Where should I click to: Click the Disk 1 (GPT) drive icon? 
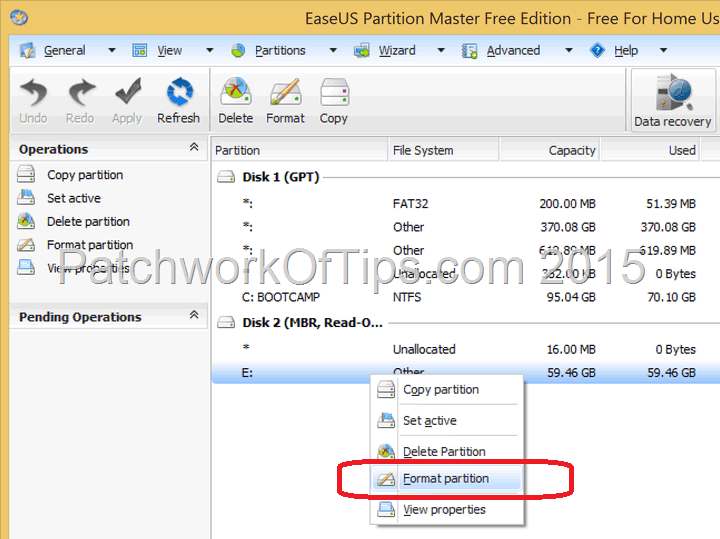(x=226, y=177)
